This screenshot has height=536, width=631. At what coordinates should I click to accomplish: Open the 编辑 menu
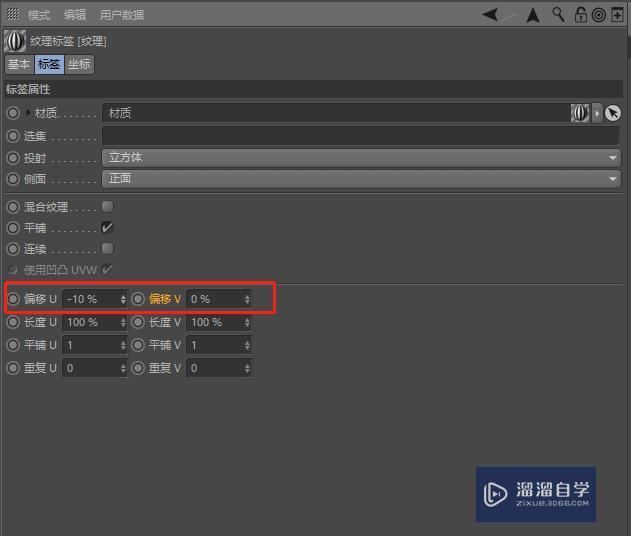pyautogui.click(x=74, y=15)
